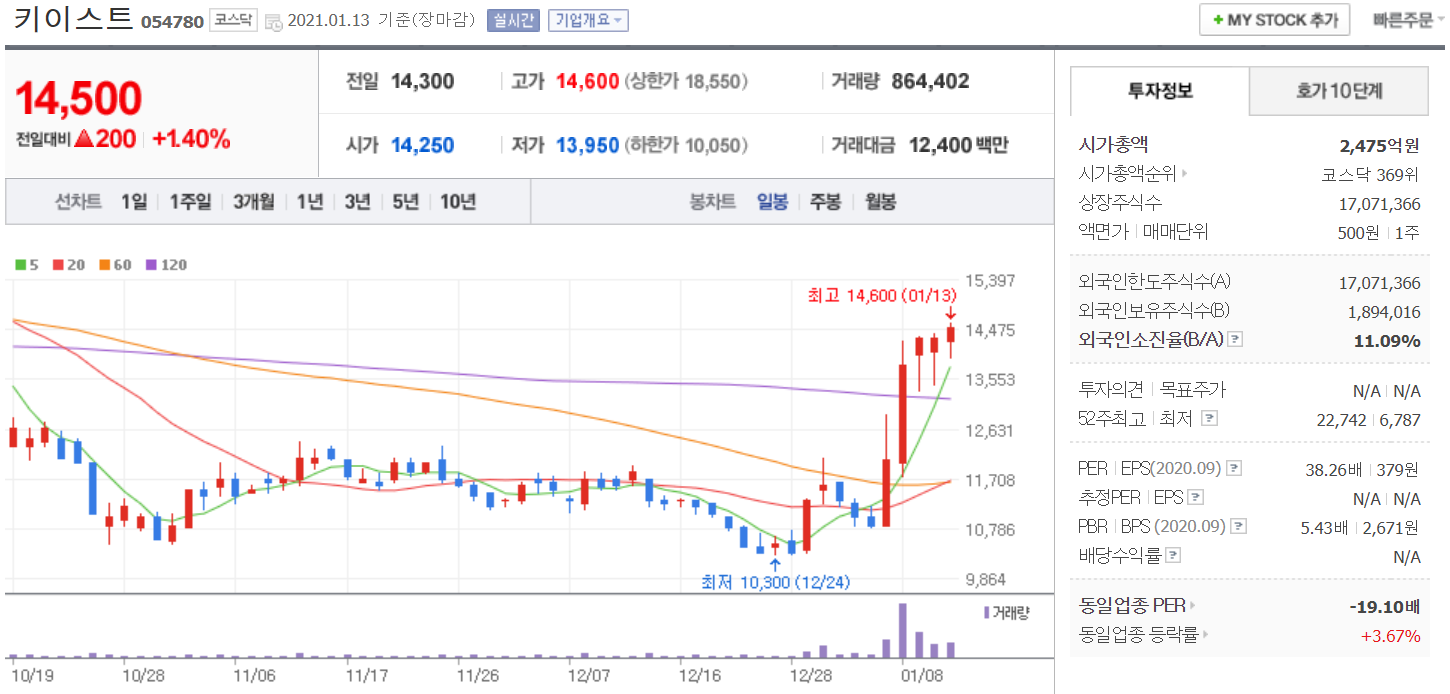Toggle the 실시간 real-time button

513,20
